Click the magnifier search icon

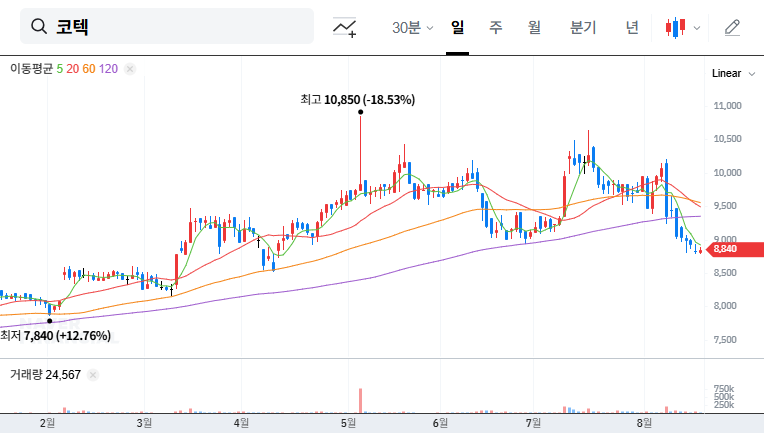(39, 27)
